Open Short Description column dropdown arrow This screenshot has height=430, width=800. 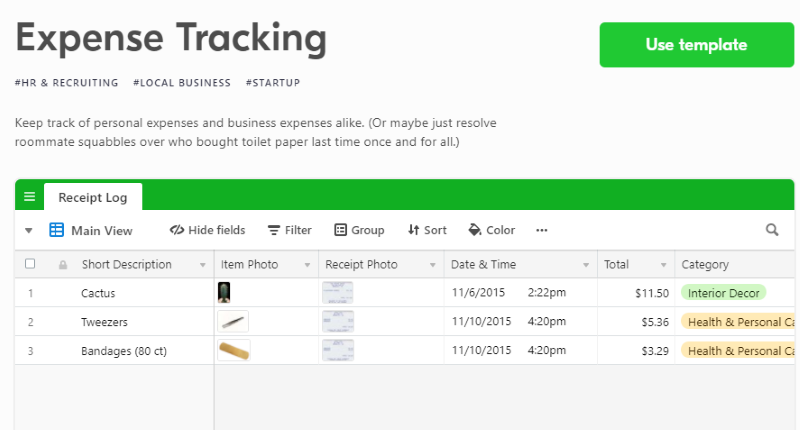tap(202, 265)
